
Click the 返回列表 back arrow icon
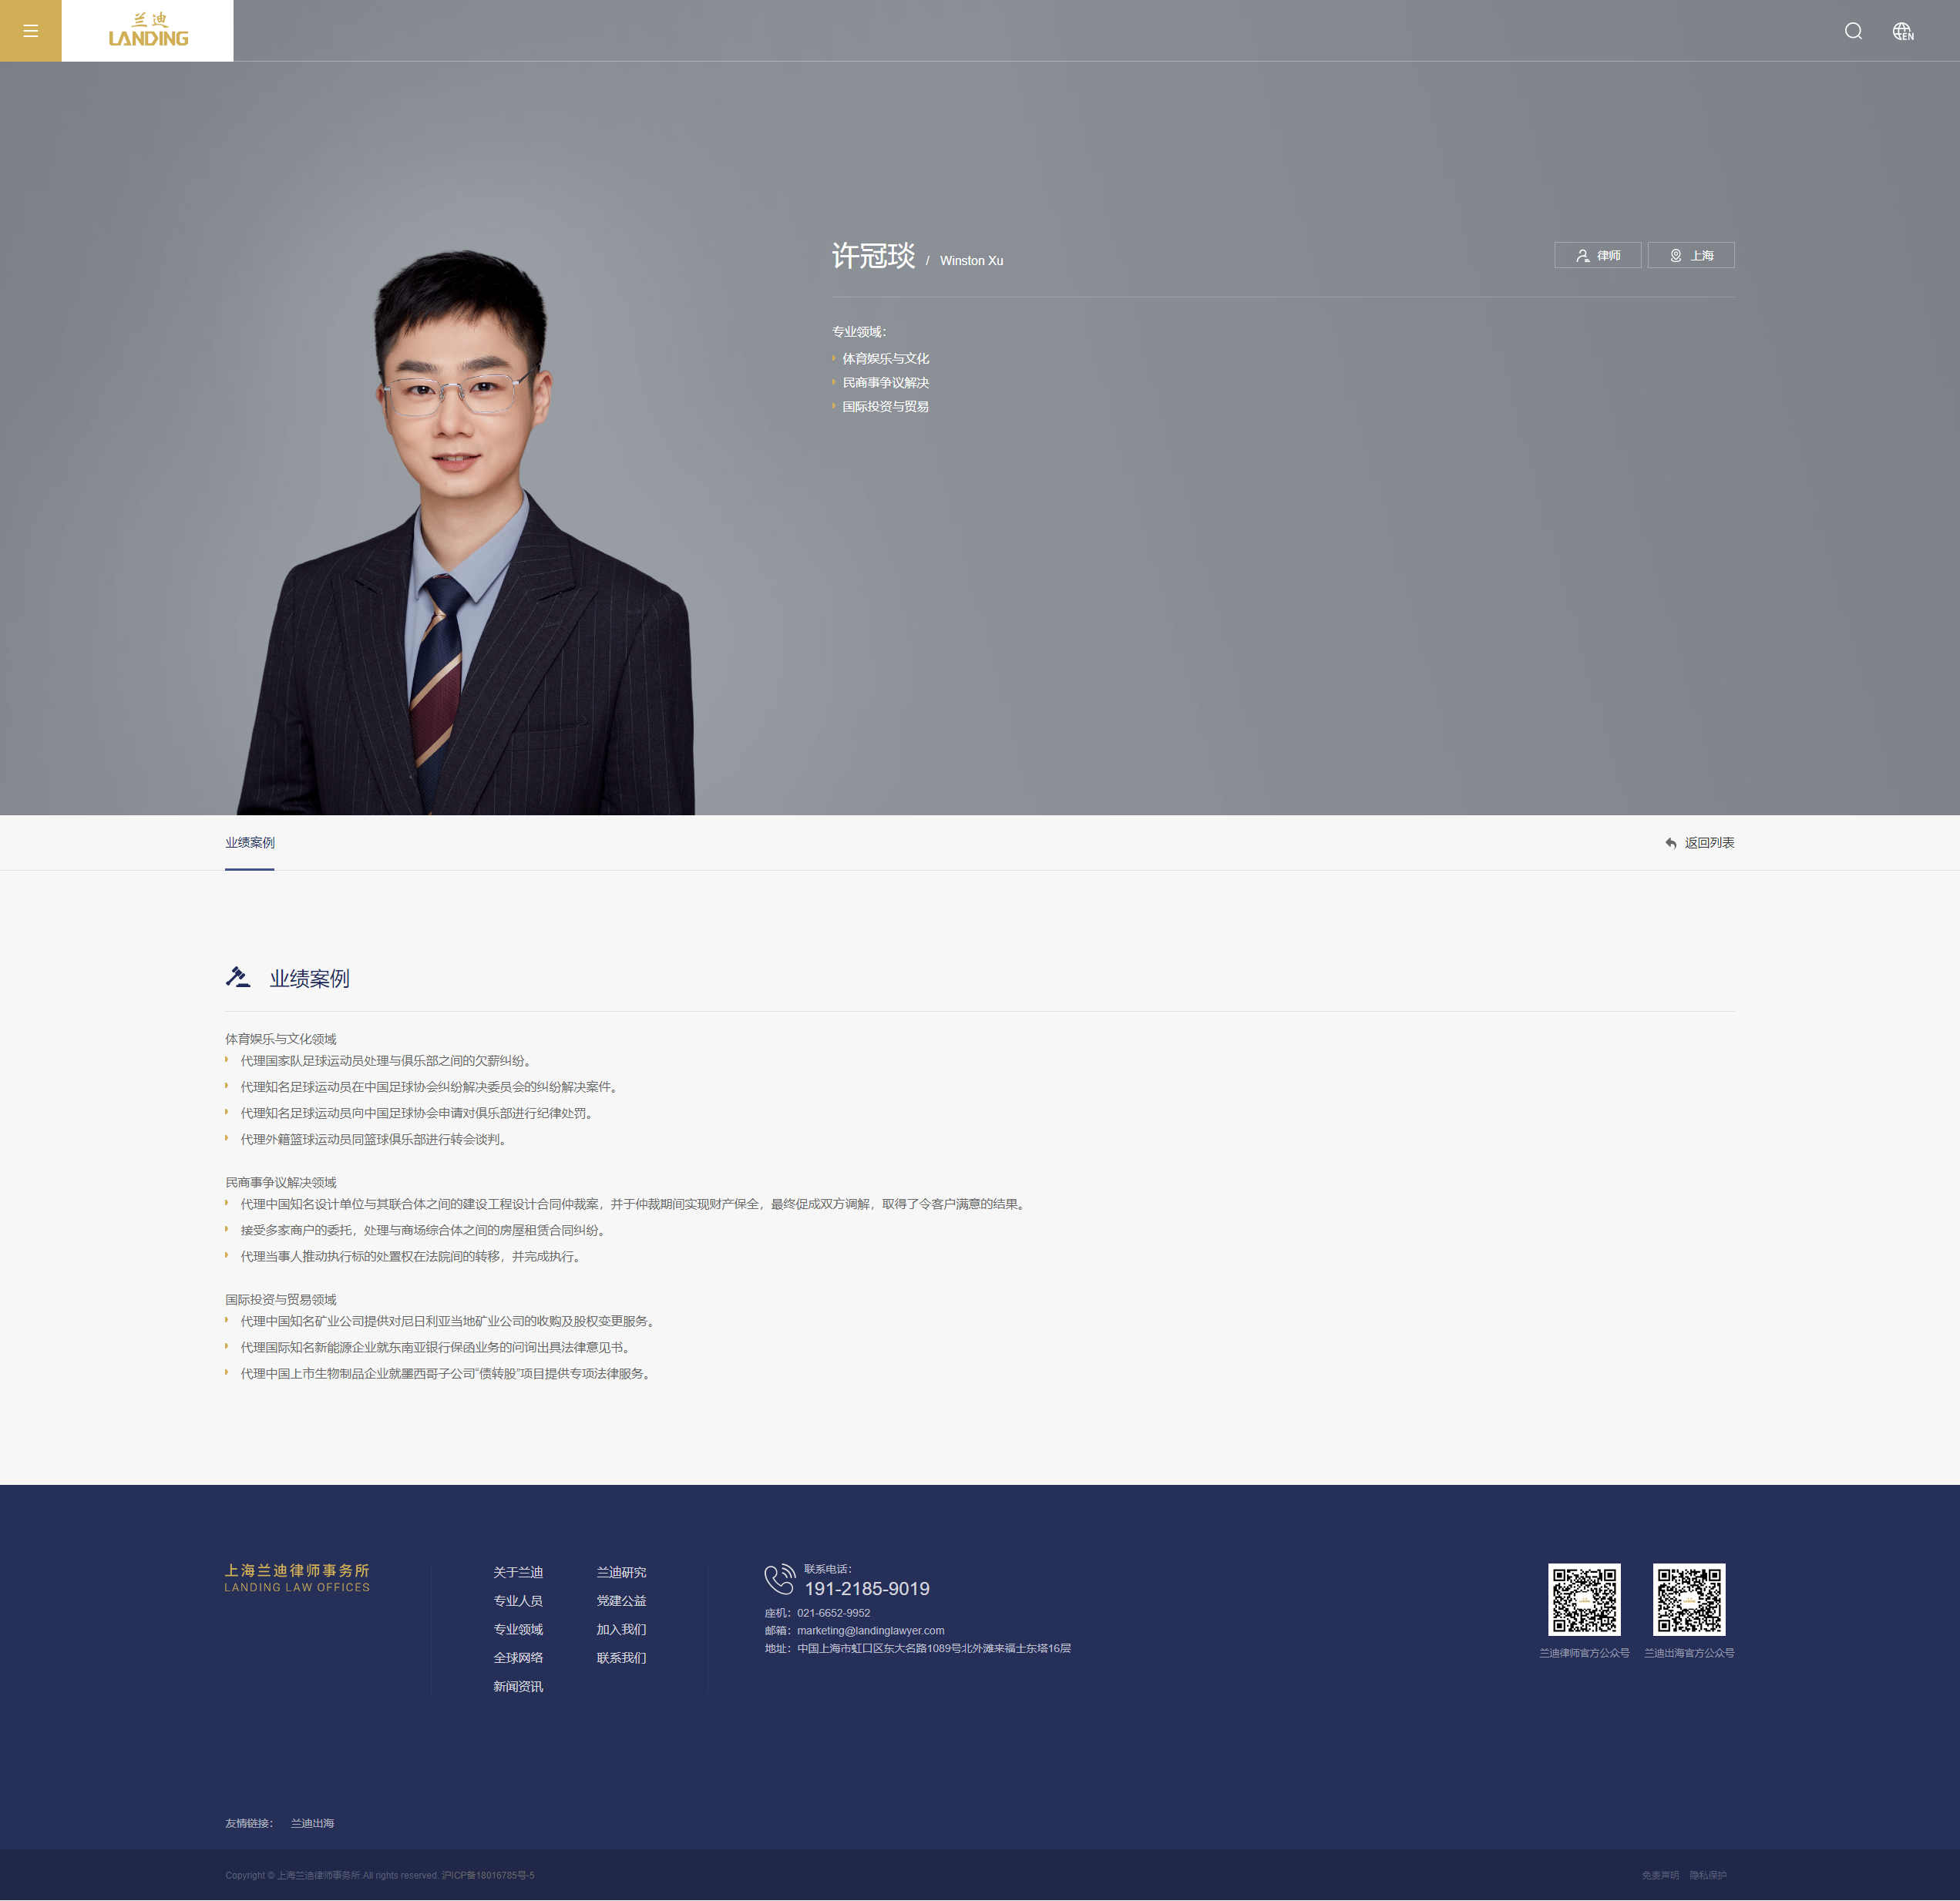pos(1671,843)
